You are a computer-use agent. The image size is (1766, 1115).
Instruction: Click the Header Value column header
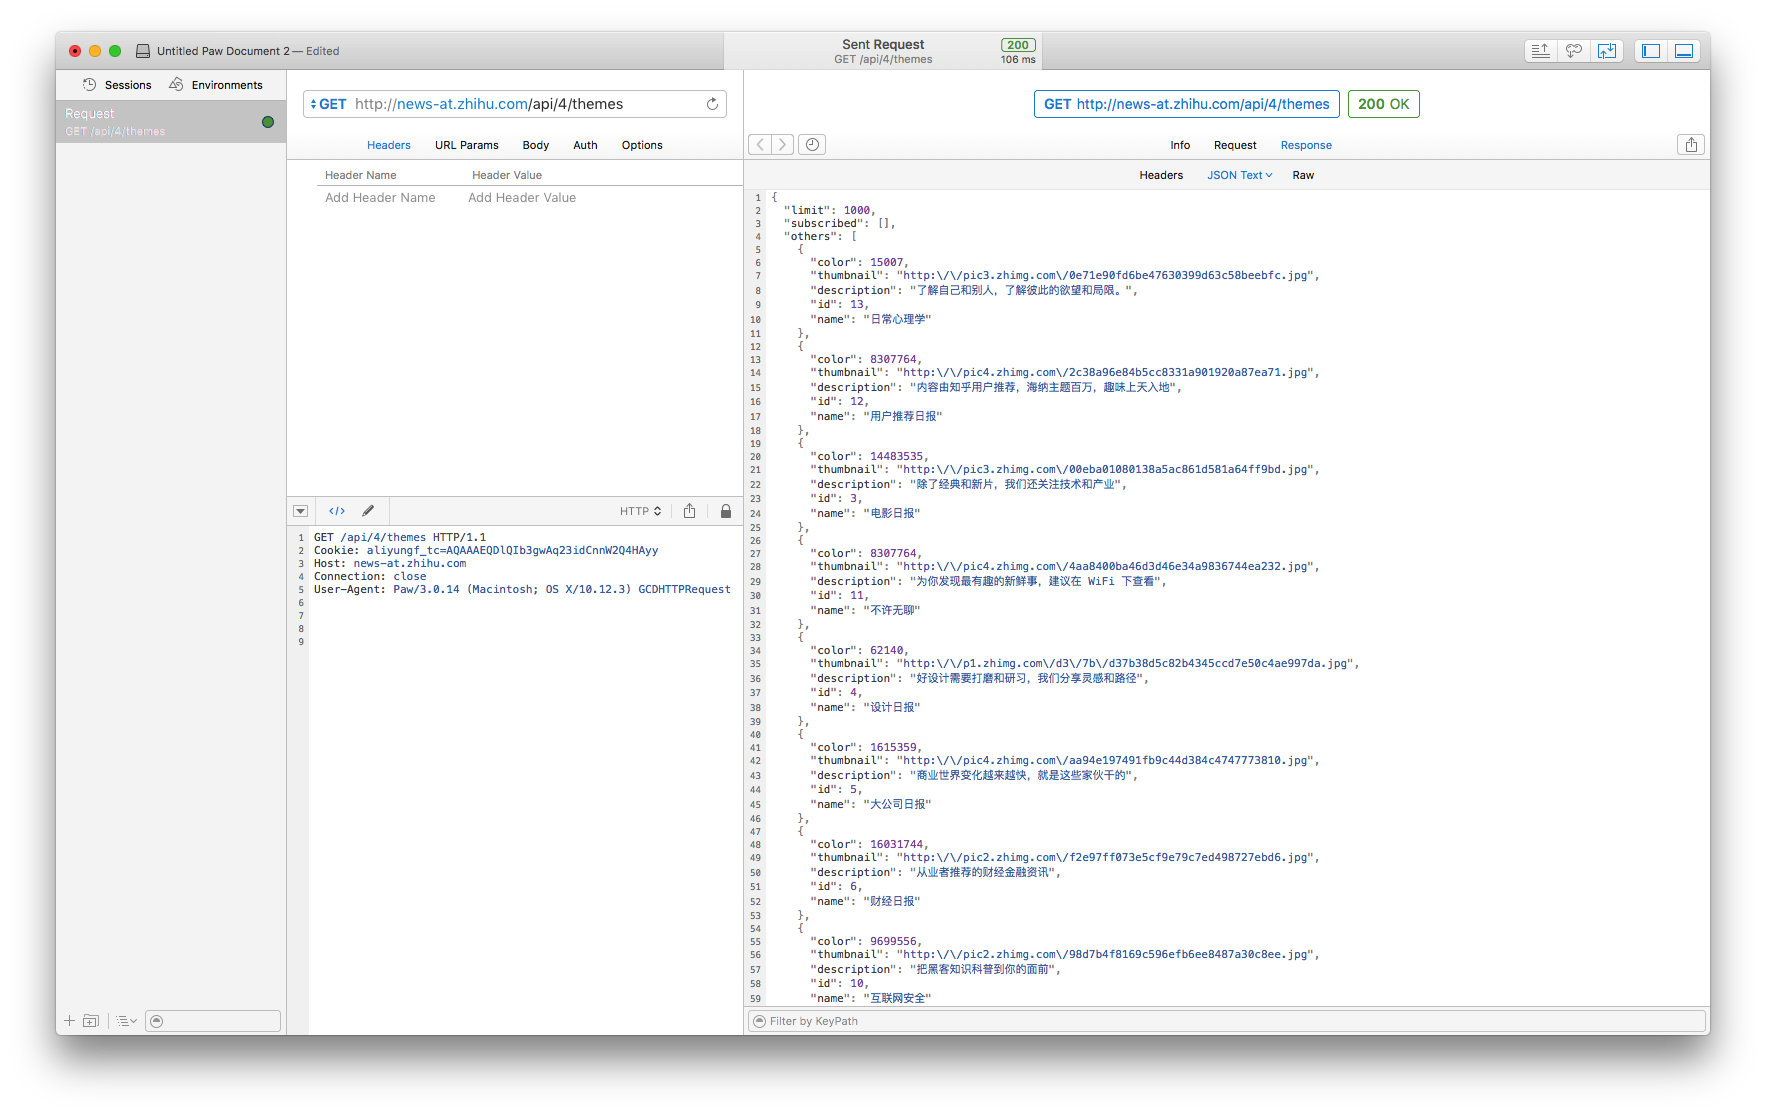coord(507,175)
